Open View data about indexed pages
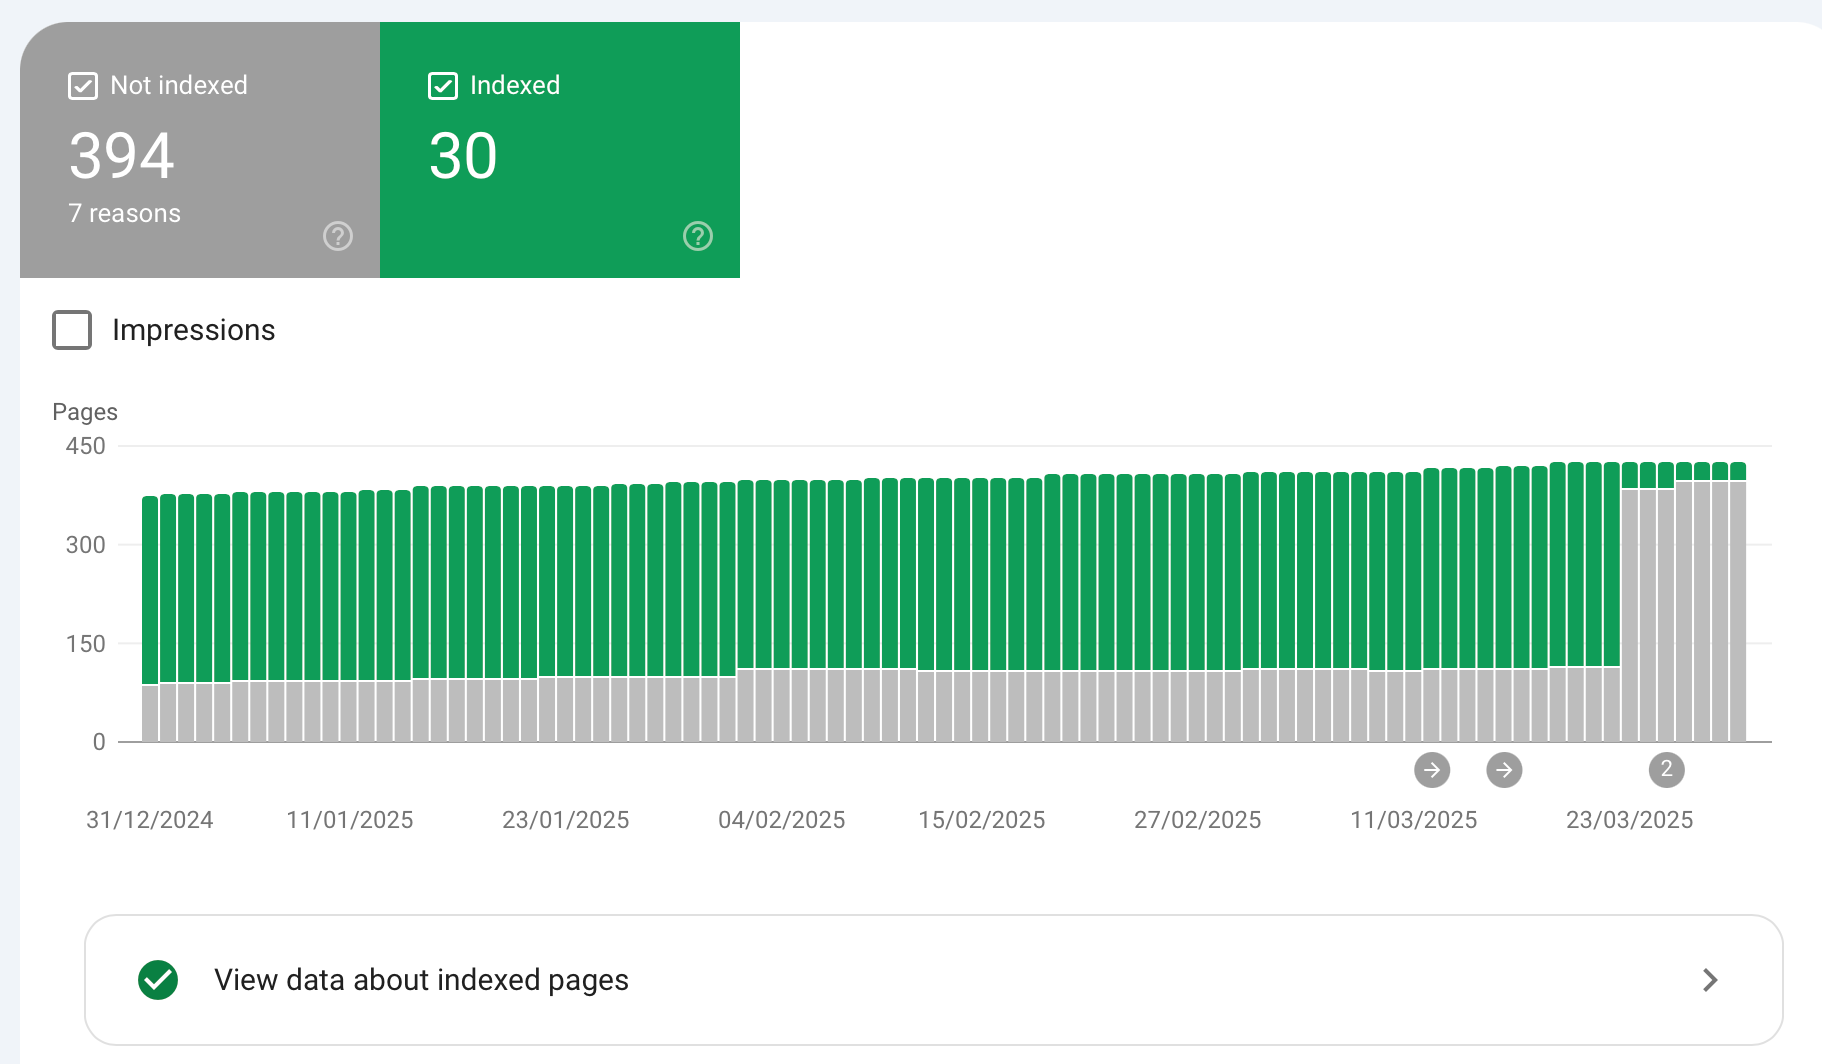The width and height of the screenshot is (1822, 1064). pos(421,980)
